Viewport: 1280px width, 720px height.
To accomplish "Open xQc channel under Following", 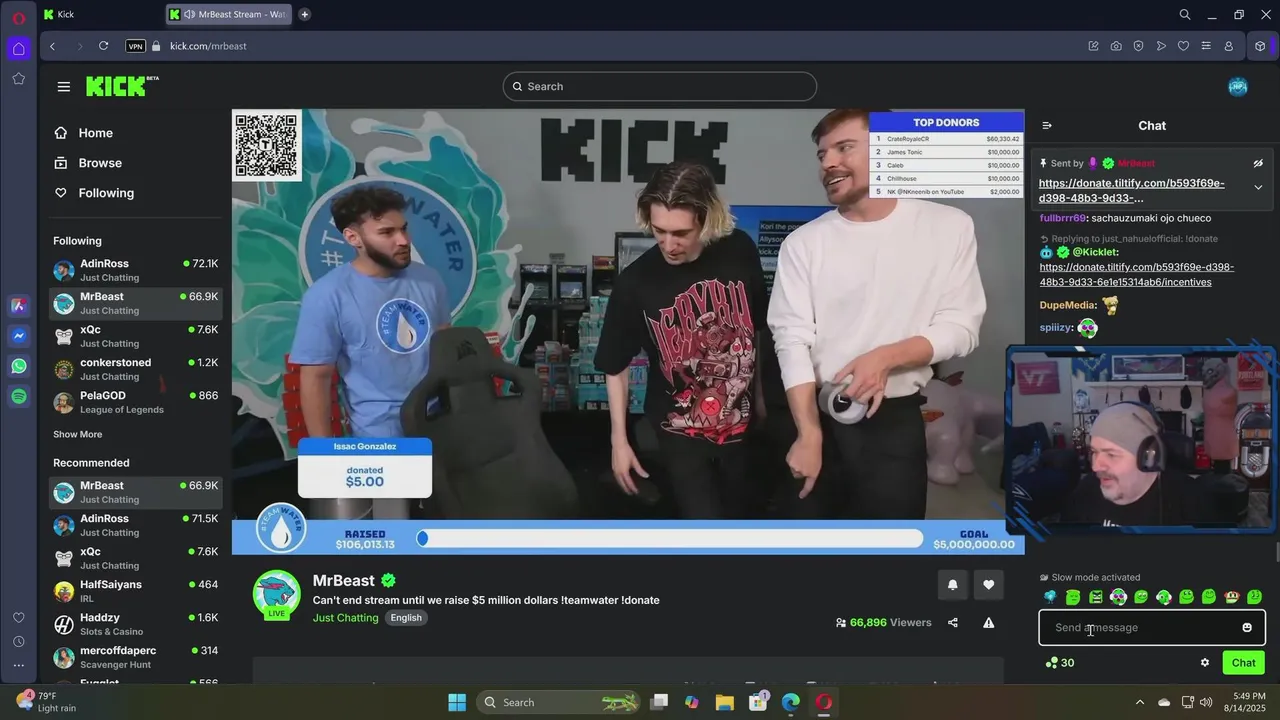I will pyautogui.click(x=136, y=337).
